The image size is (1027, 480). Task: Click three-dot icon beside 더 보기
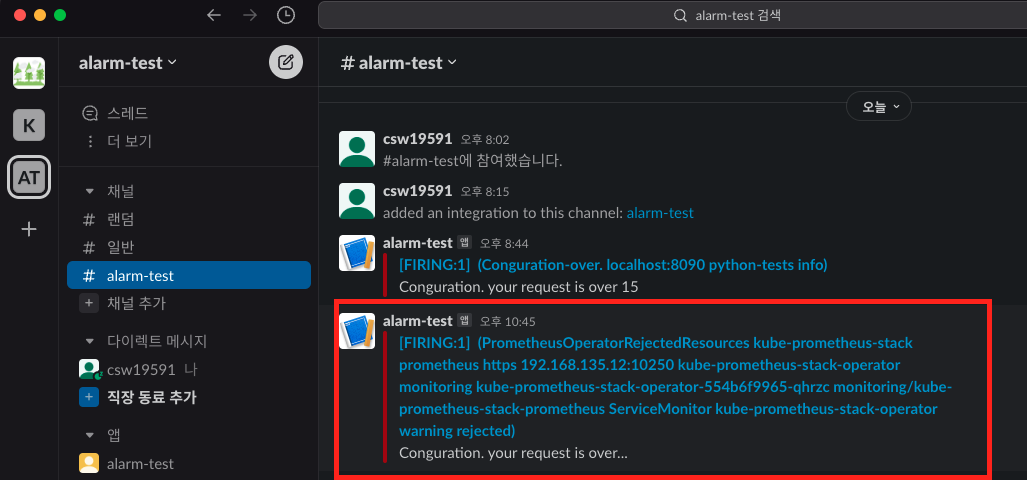pyautogui.click(x=90, y=141)
